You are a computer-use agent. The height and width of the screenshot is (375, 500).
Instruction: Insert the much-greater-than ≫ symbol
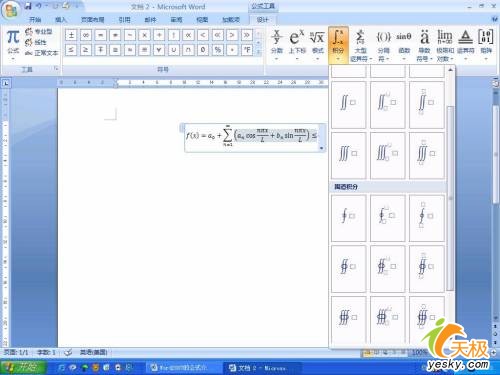pyautogui.click(x=247, y=35)
